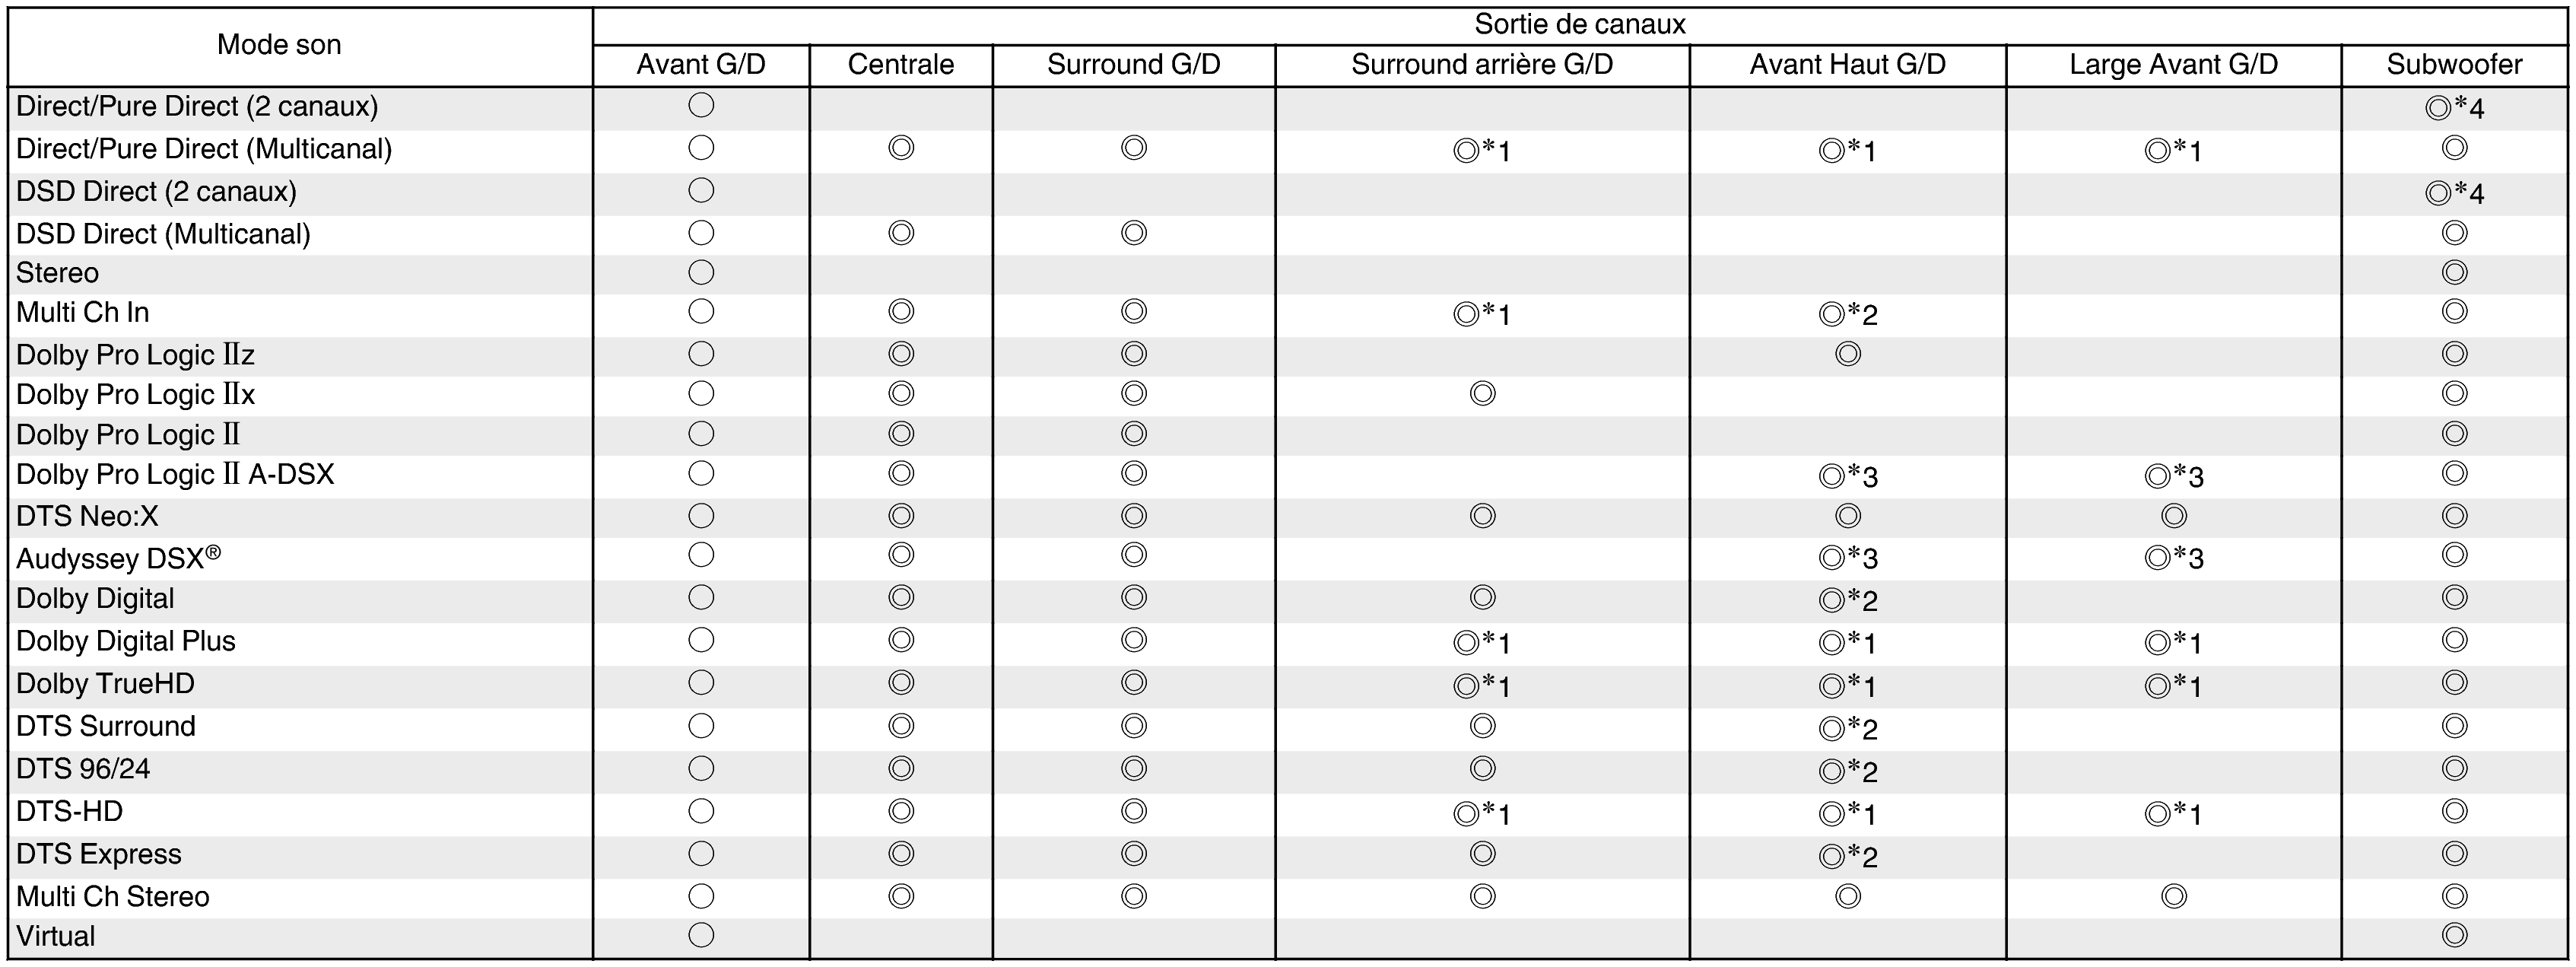Click the Subwoofer column header
The width and height of the screenshot is (2576, 967).
(x=2454, y=65)
